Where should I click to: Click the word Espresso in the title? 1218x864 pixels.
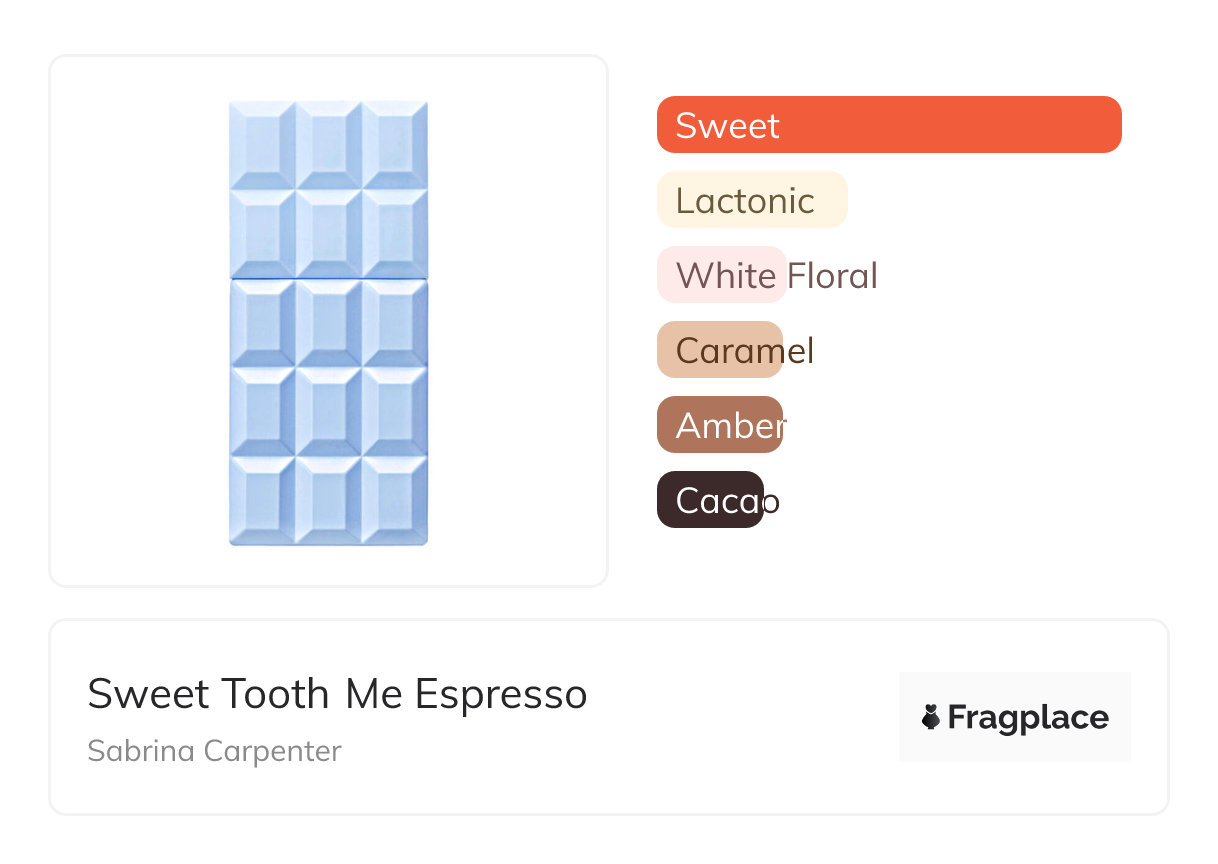[501, 694]
